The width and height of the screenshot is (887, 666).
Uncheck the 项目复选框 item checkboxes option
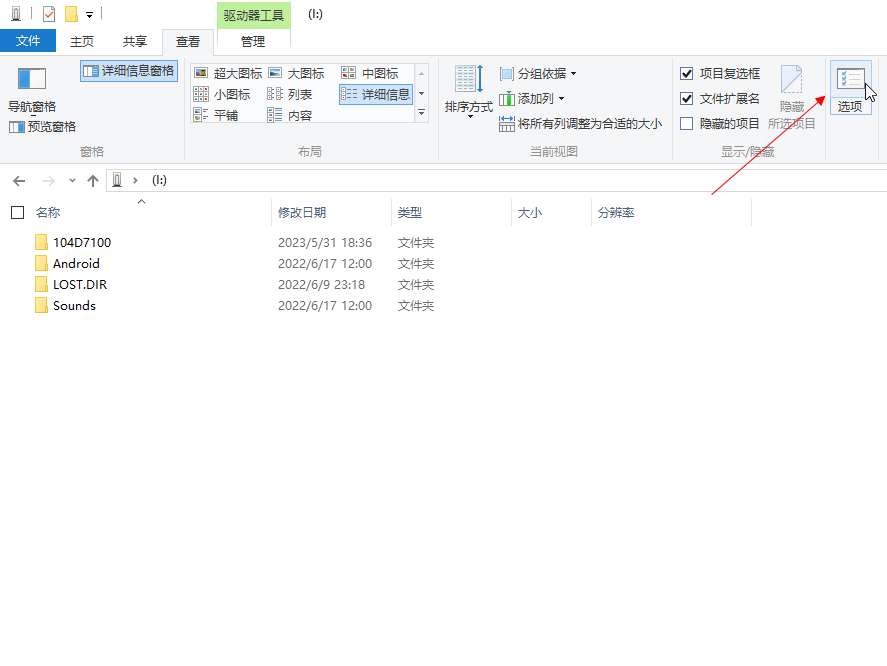click(686, 74)
